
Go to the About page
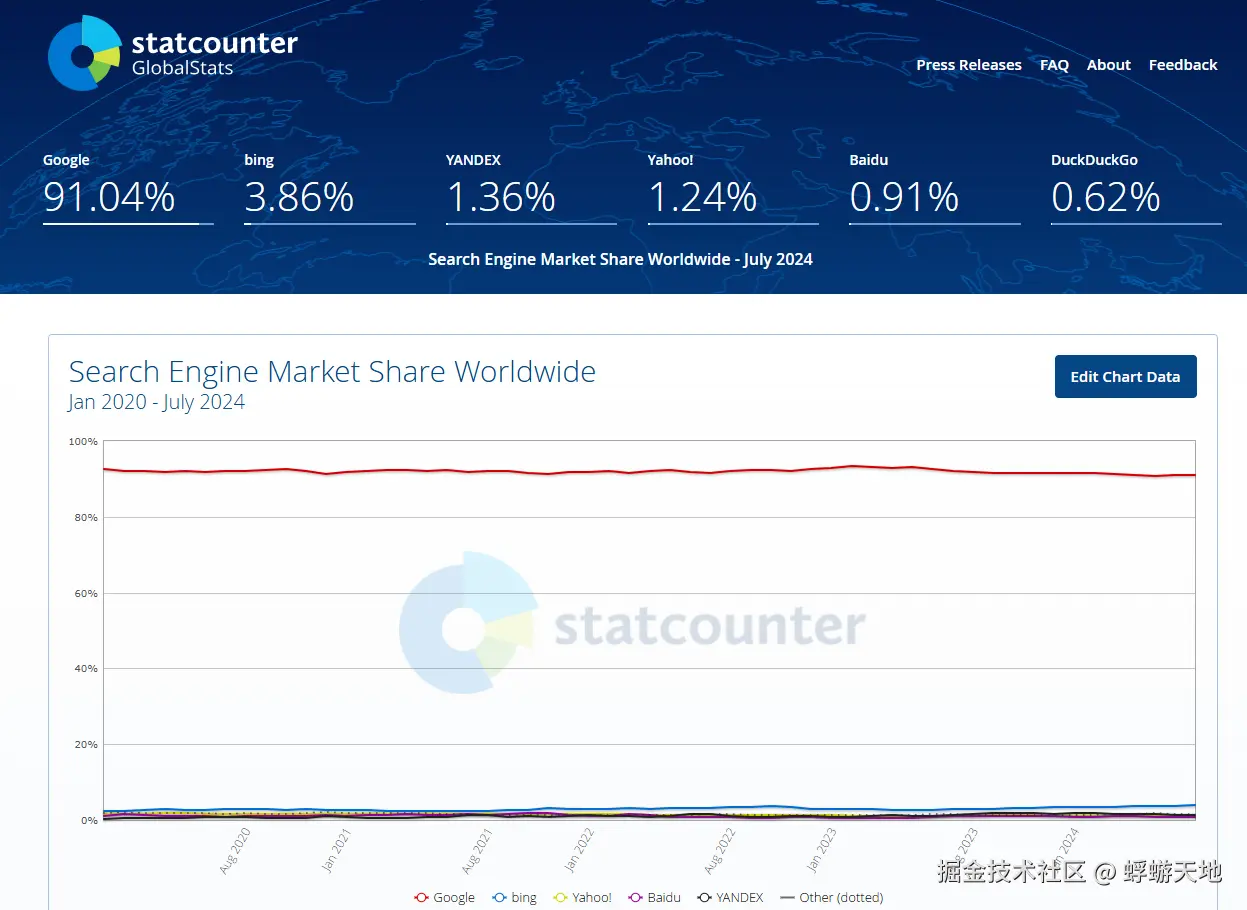(1109, 65)
